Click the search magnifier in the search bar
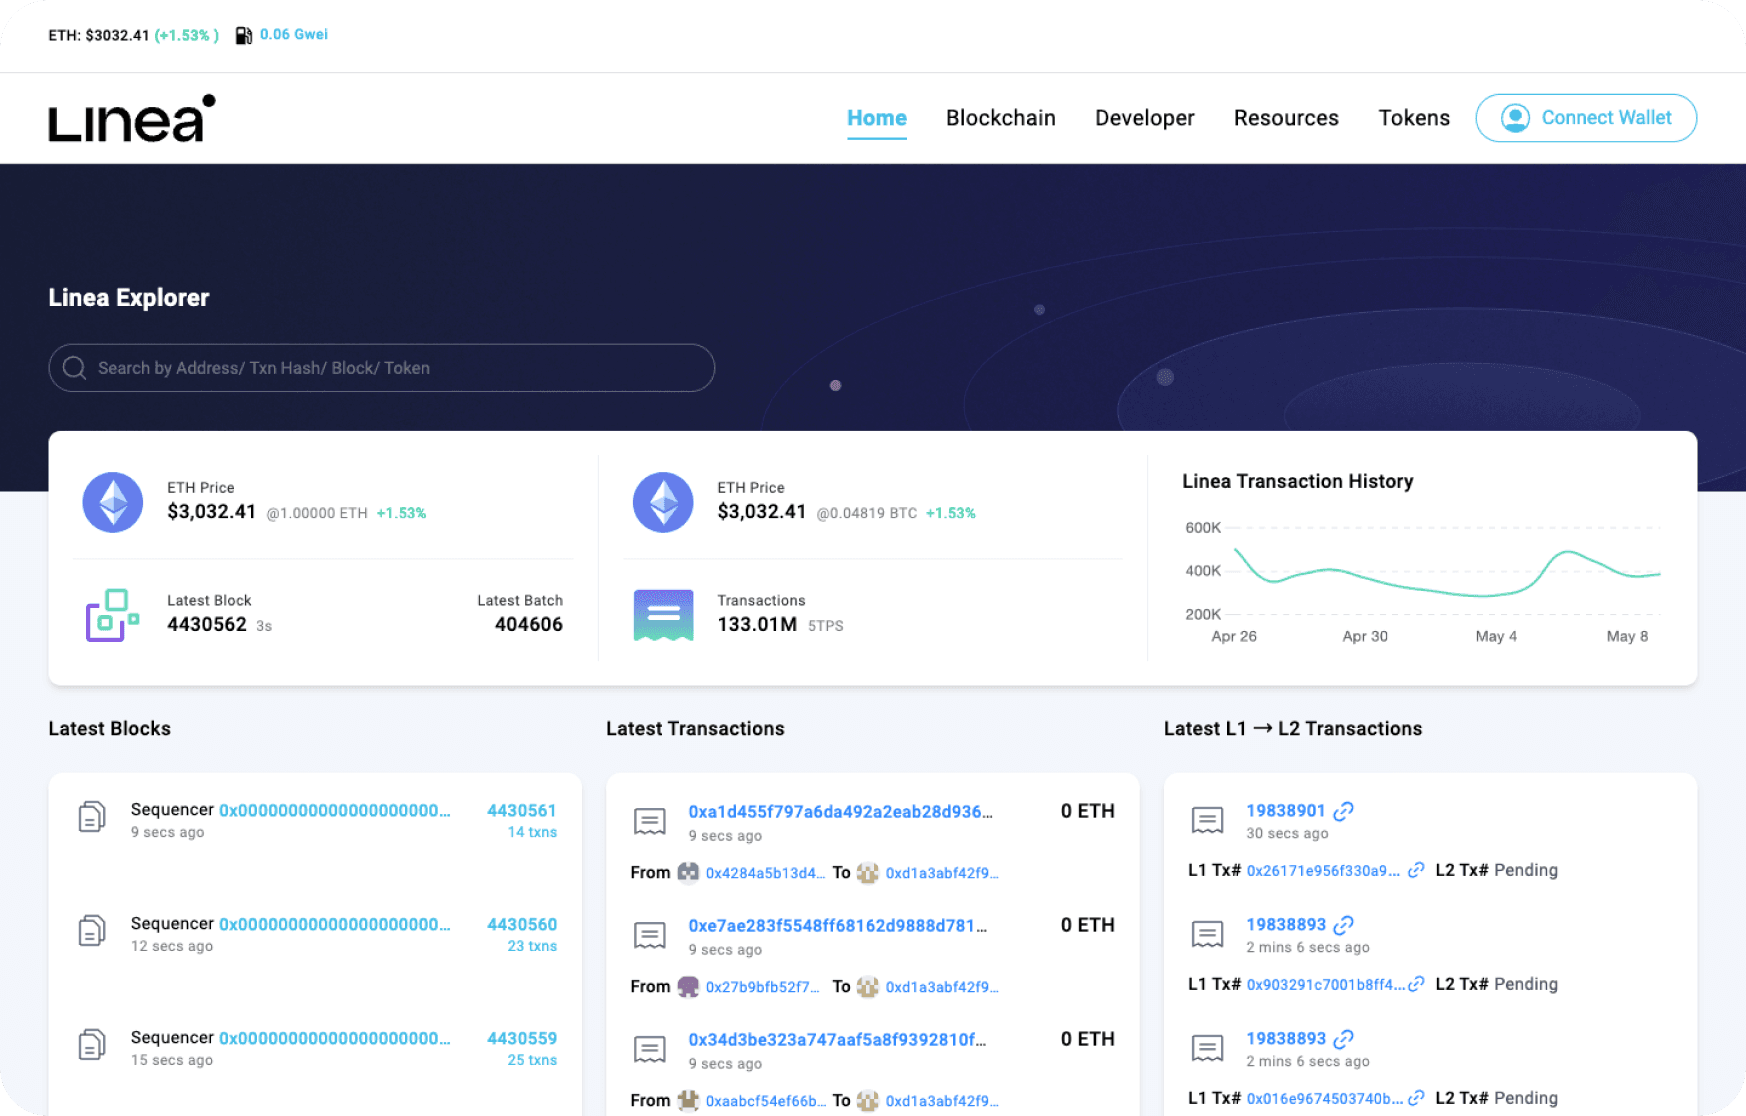Viewport: 1746px width, 1116px height. pos(74,367)
